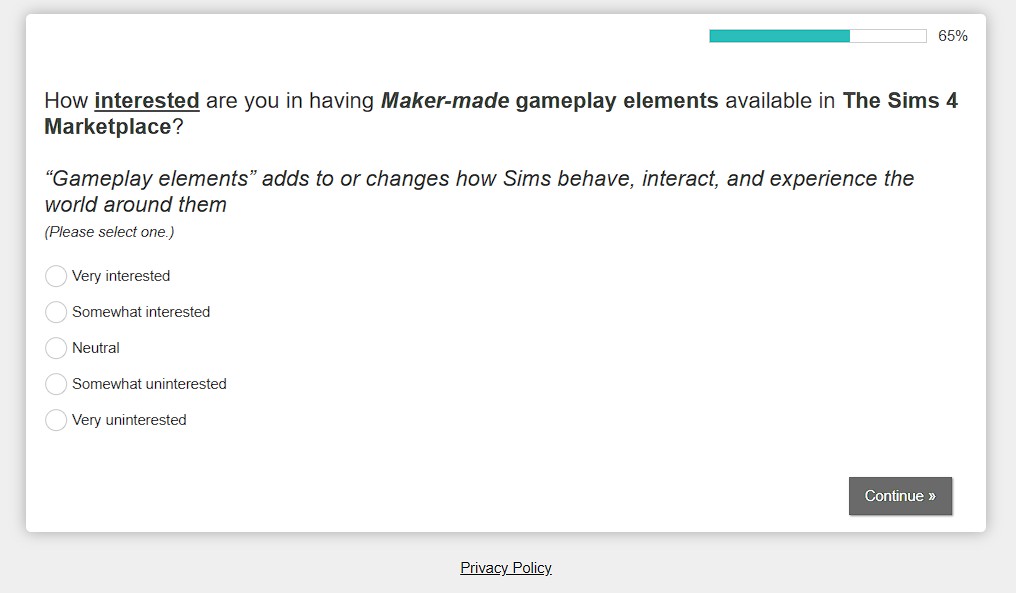
Task: Click the "Neutral" option label text
Action: (x=96, y=348)
